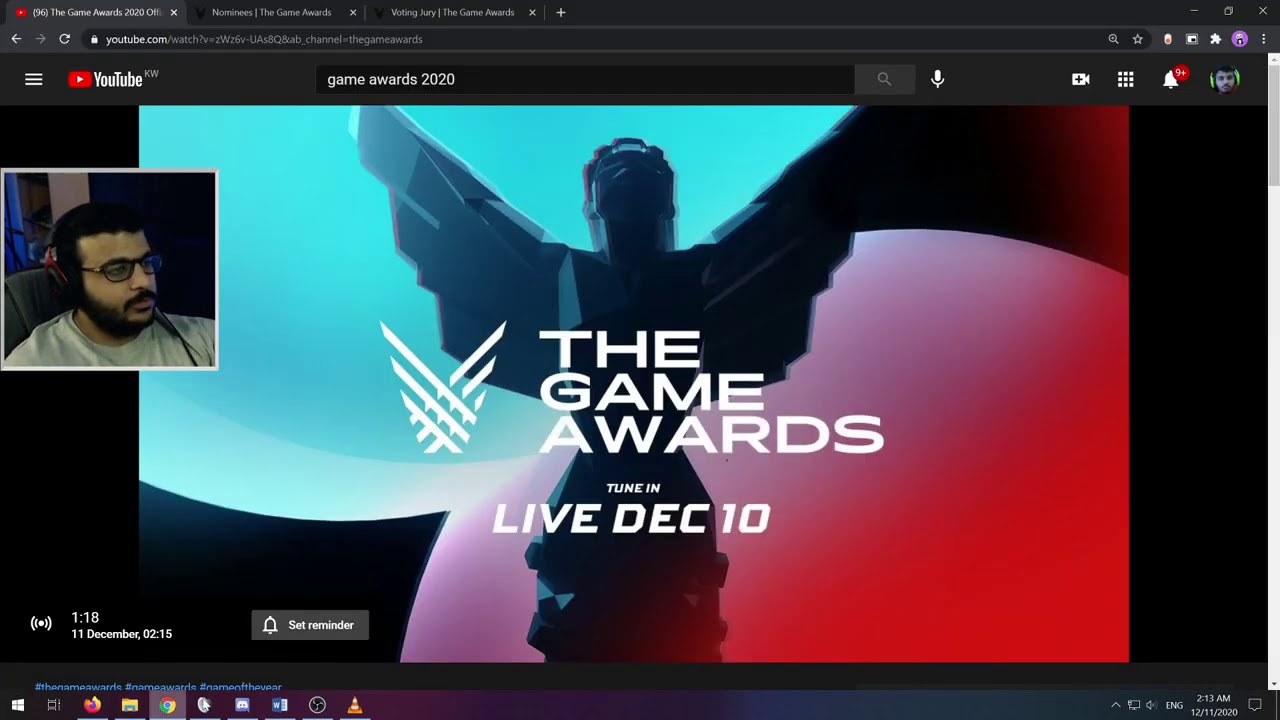1280x720 pixels.
Task: Open the taskbar clock showing 2:13 AM
Action: tap(1213, 705)
